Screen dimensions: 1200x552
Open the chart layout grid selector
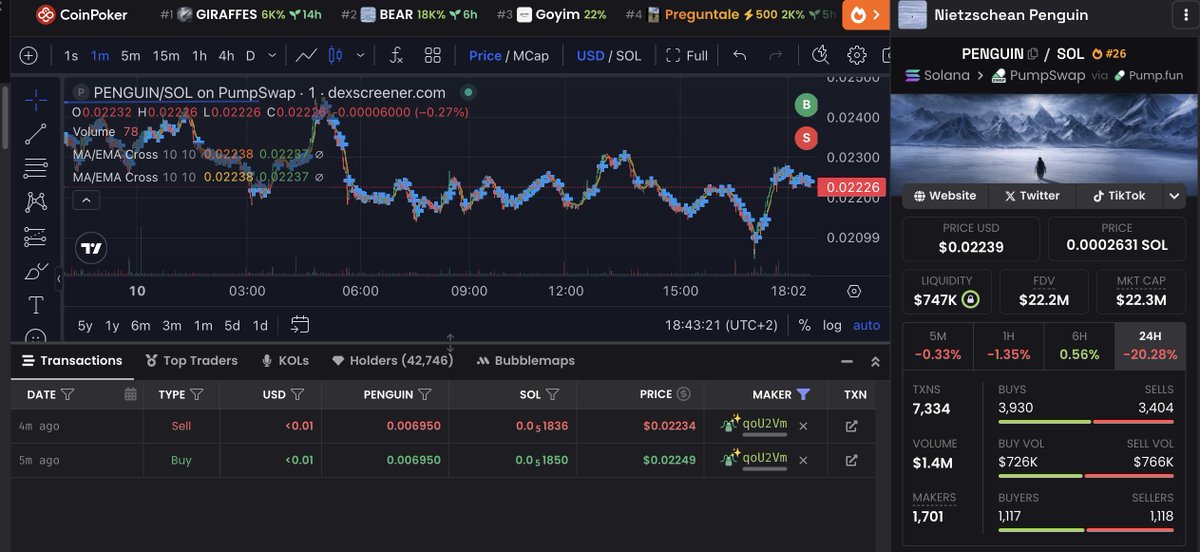432,56
